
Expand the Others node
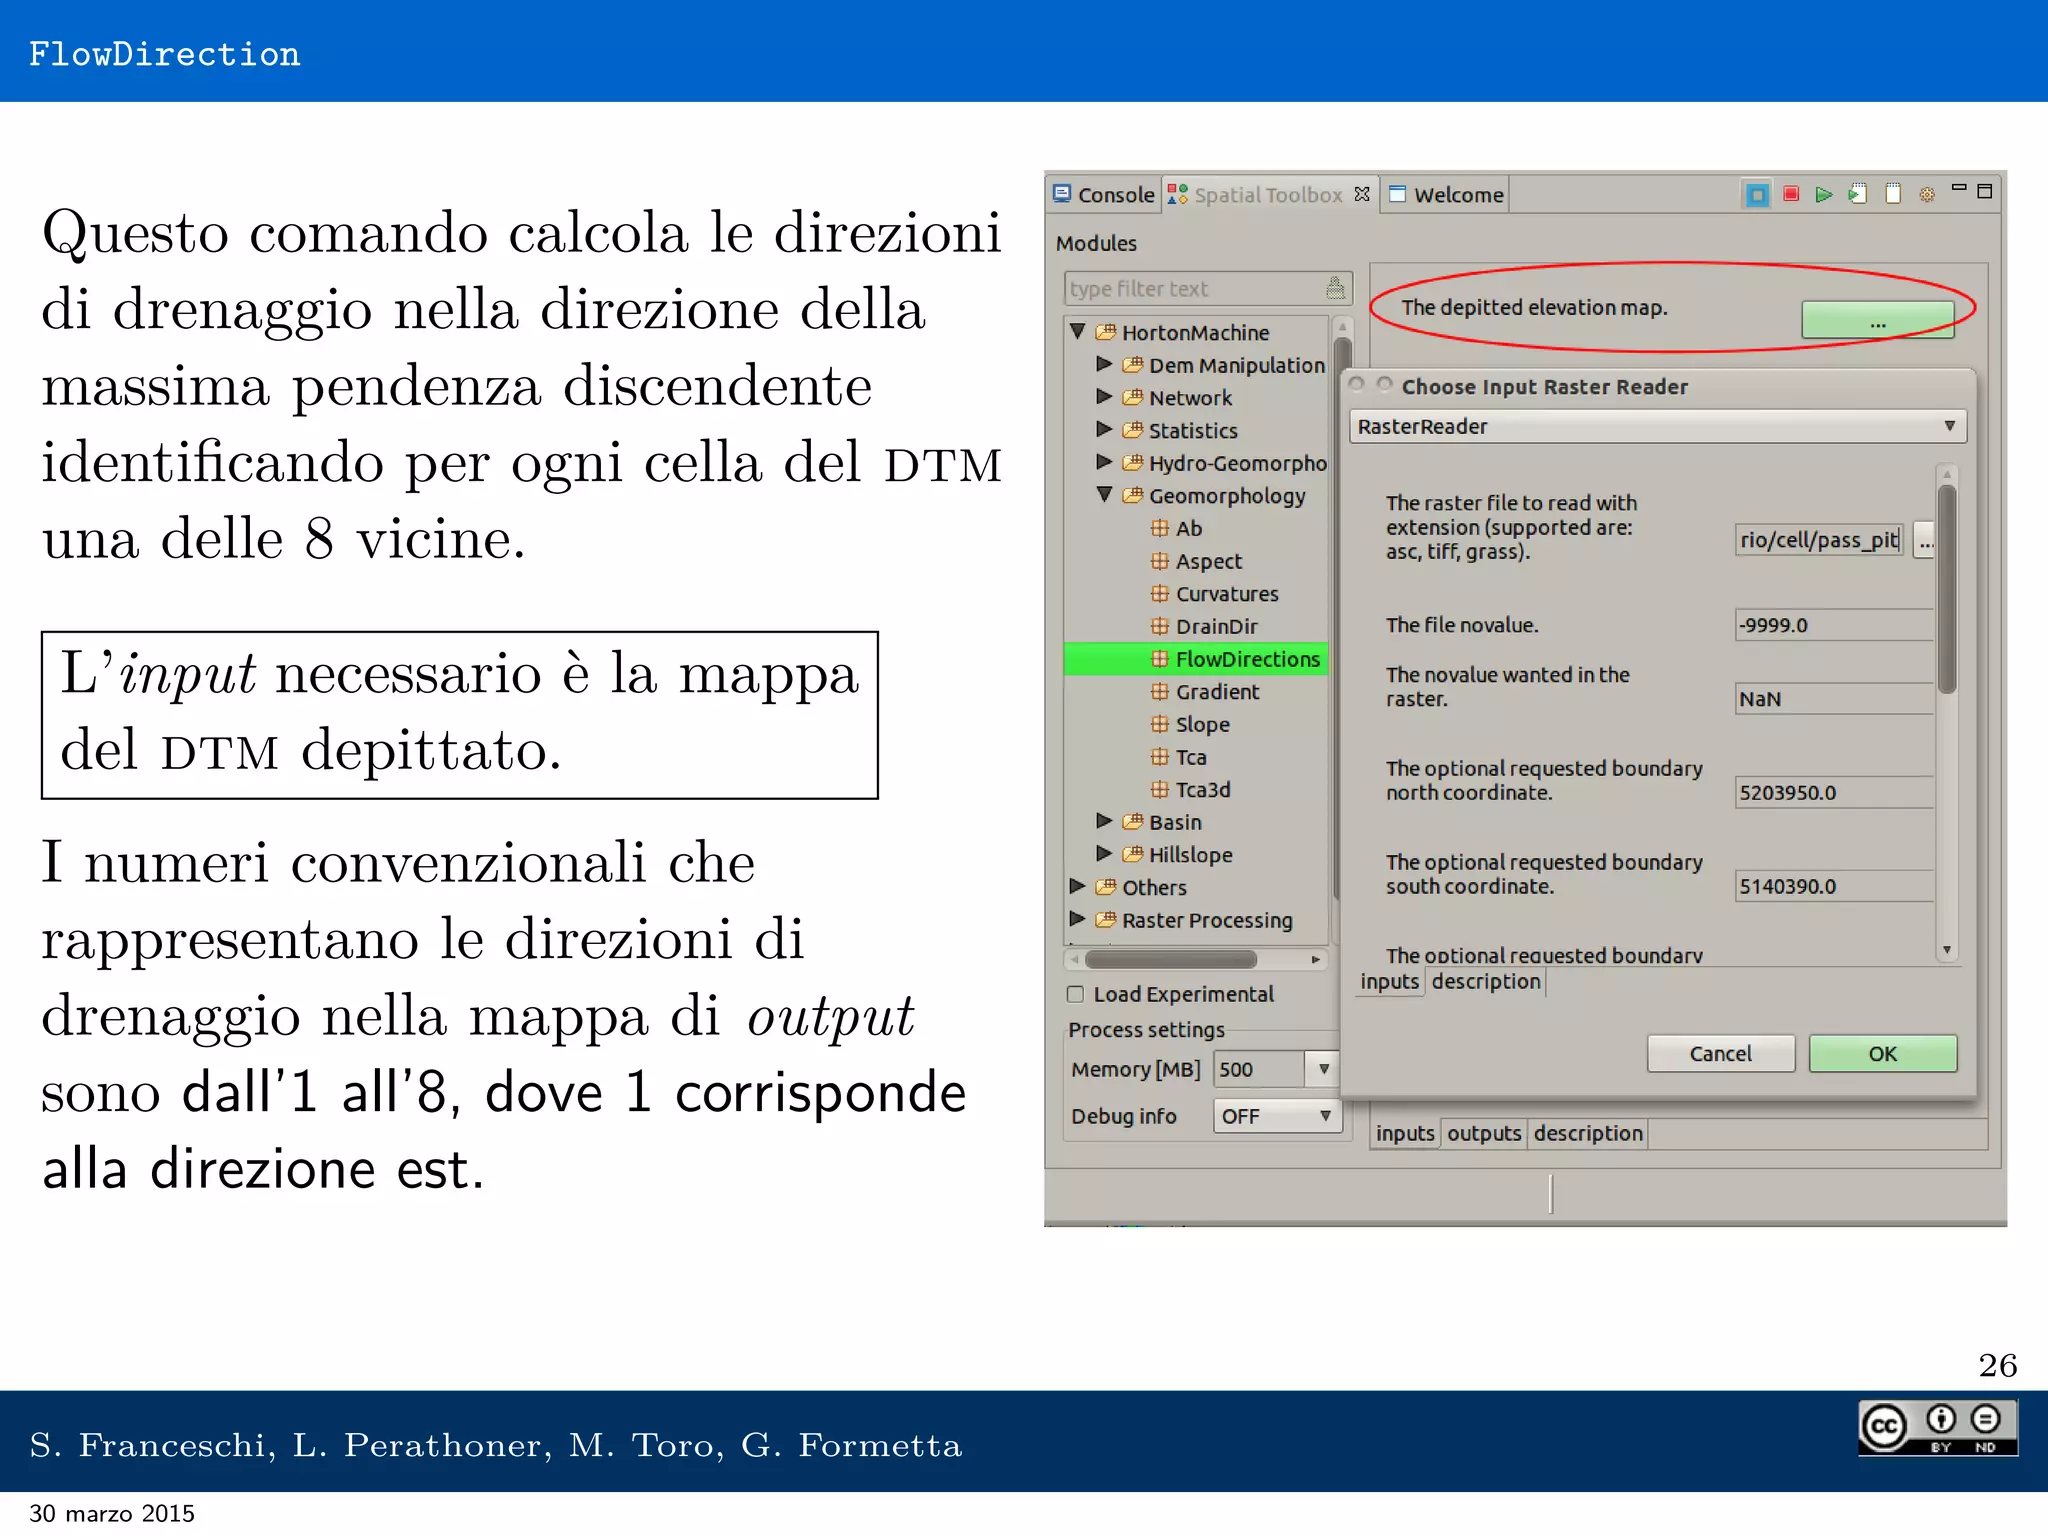click(1077, 886)
